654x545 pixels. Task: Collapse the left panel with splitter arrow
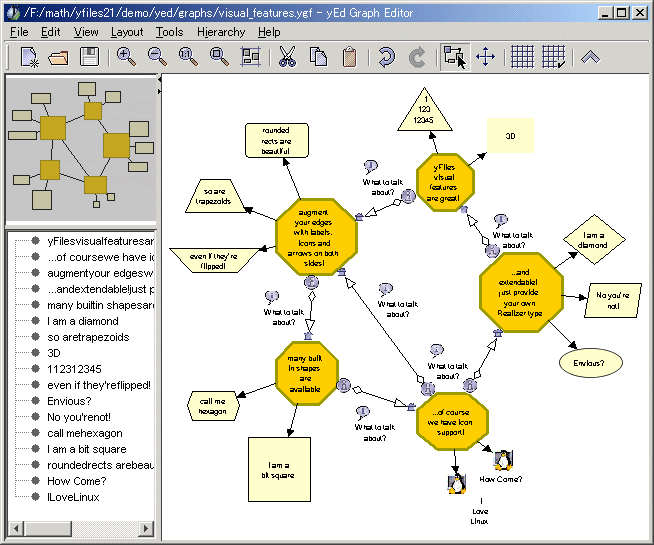(x=159, y=79)
